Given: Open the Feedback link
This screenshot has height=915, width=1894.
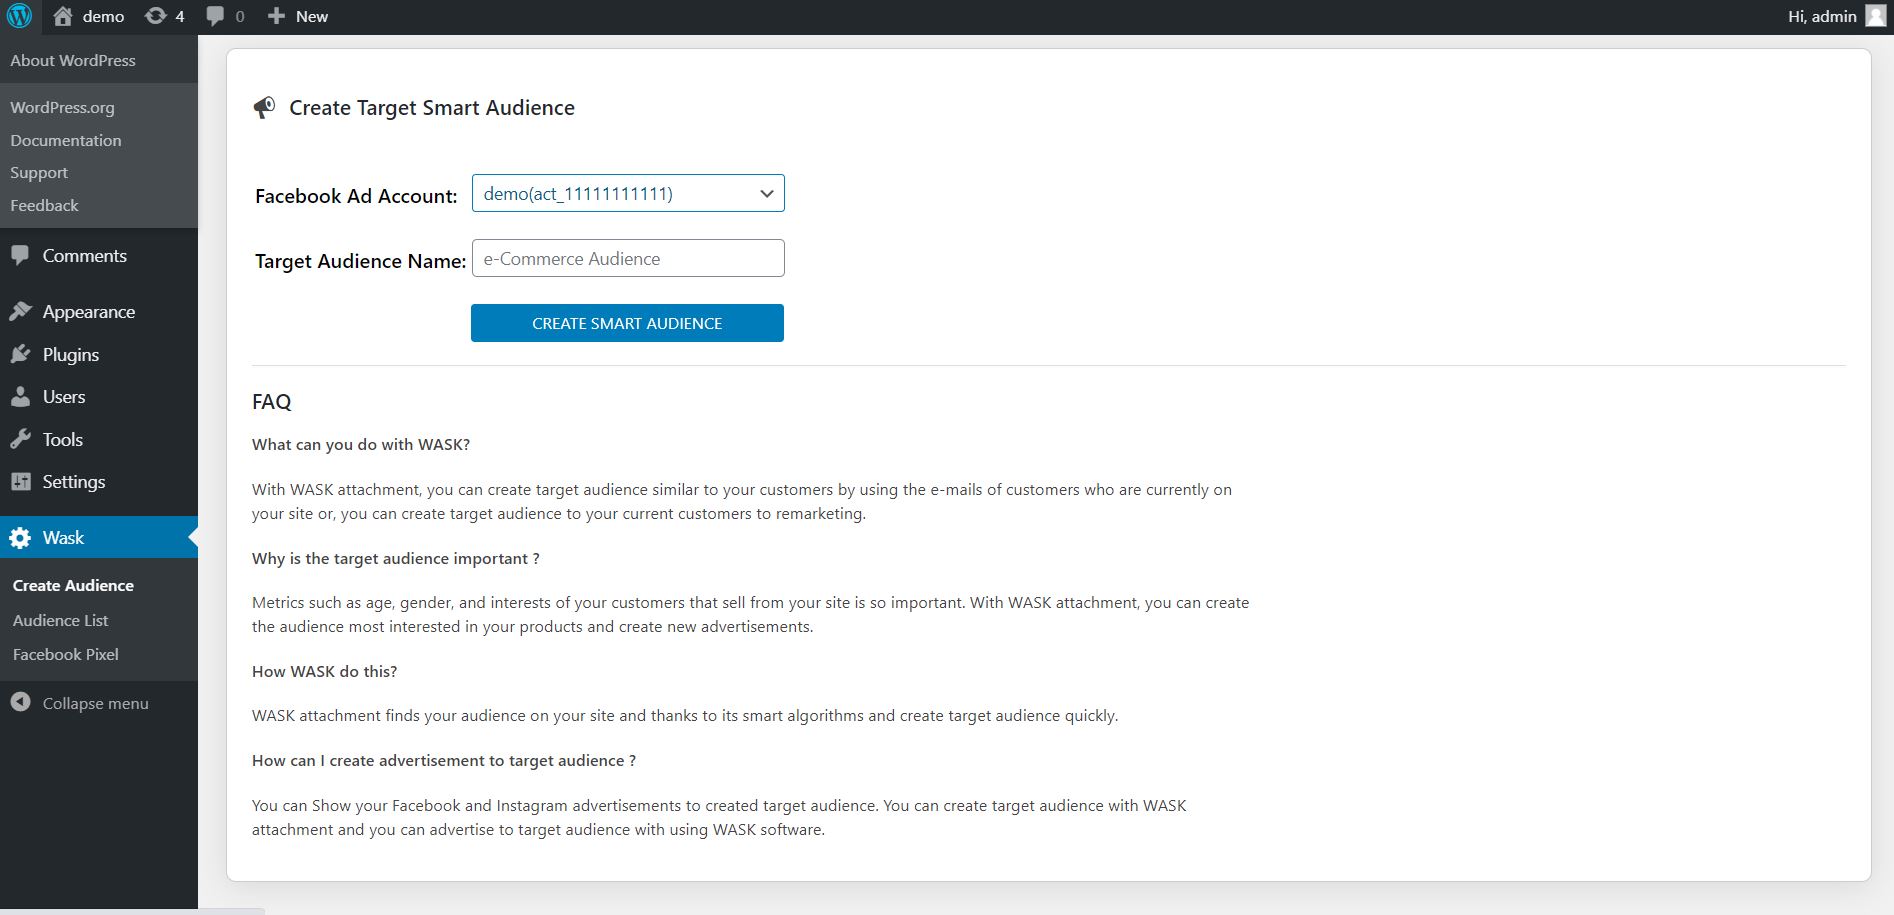Looking at the screenshot, I should point(44,206).
